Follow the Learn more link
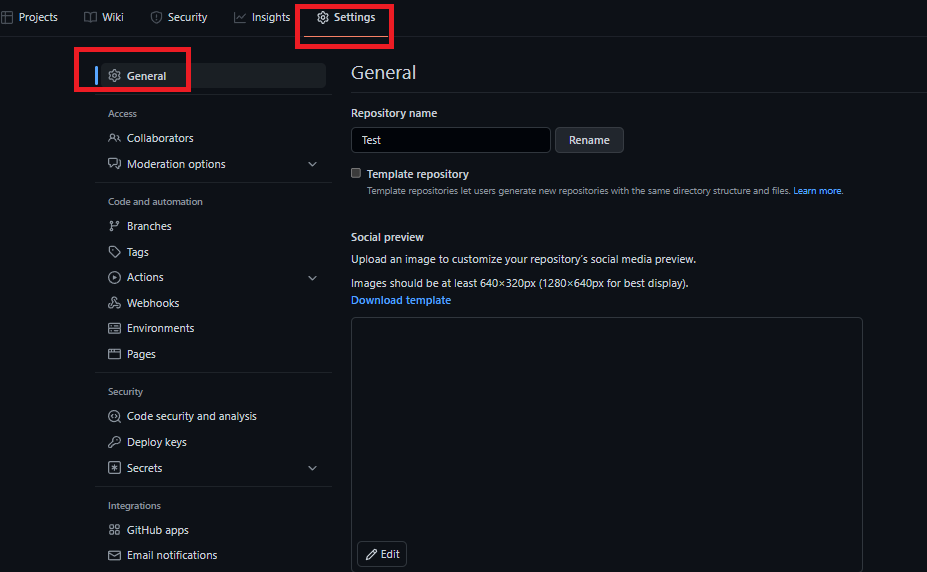Image resolution: width=927 pixels, height=572 pixels. 817,191
